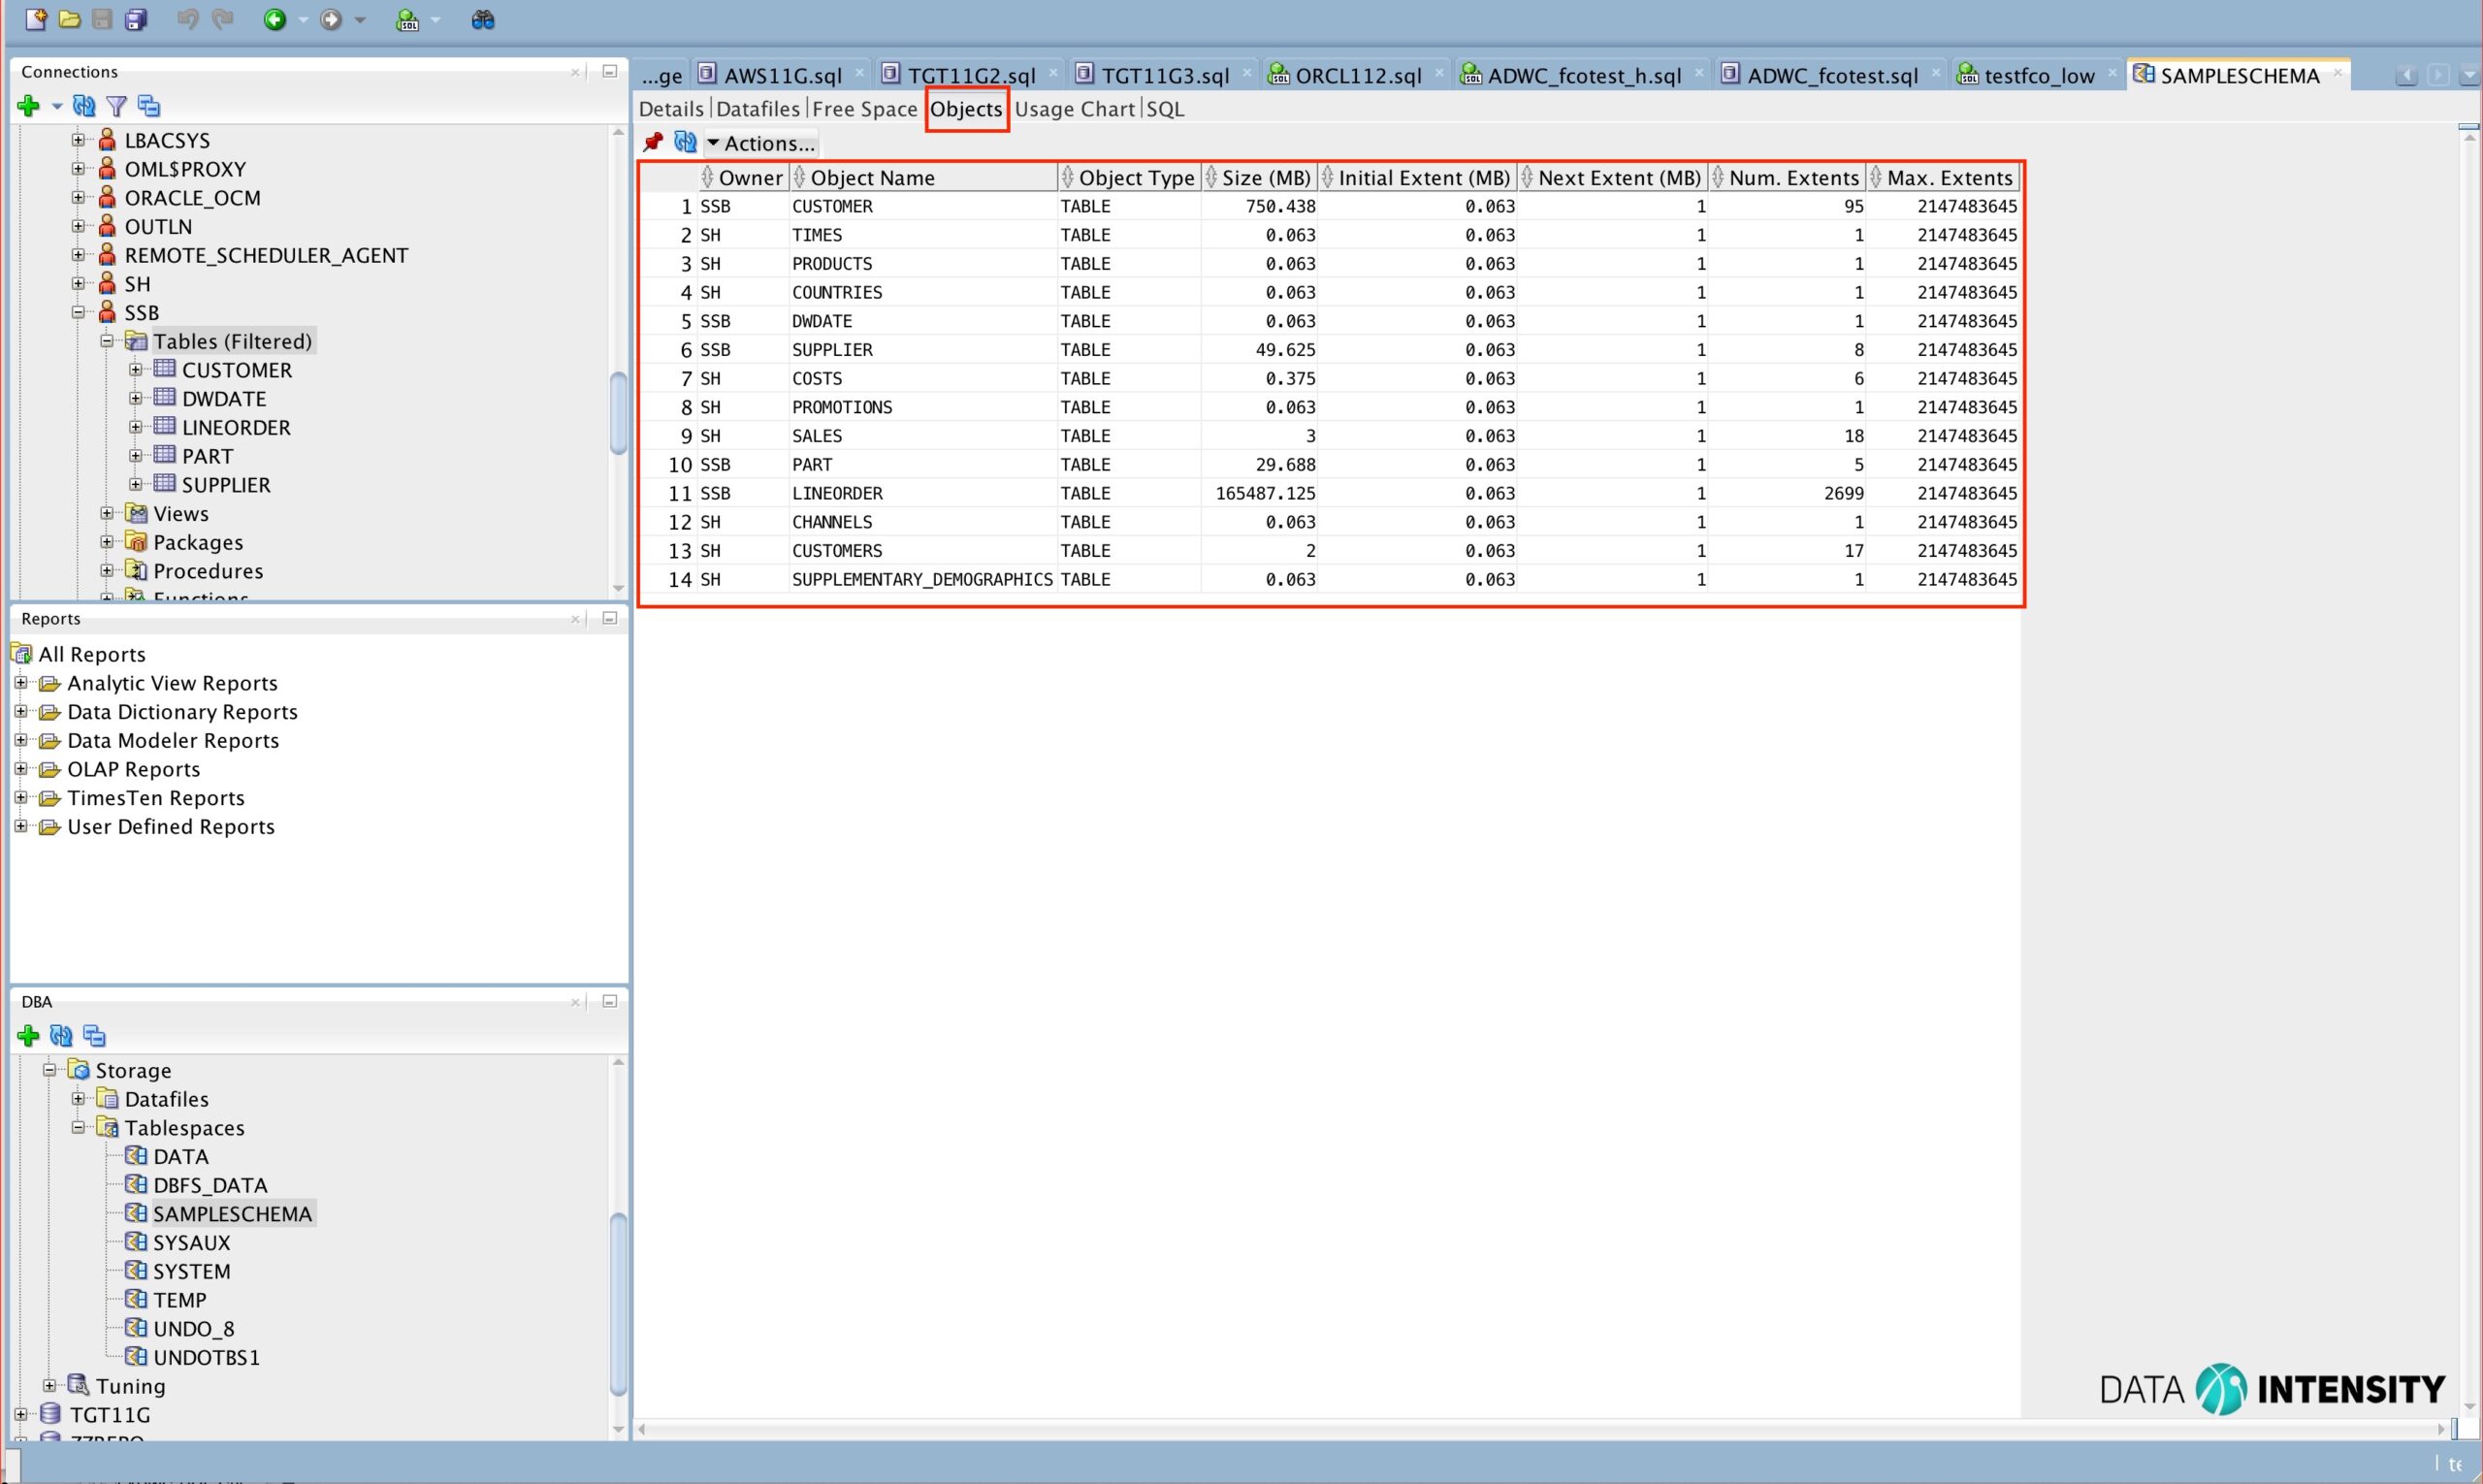Expand the CUSTOMER table node
This screenshot has width=2483, height=1484.
point(136,370)
